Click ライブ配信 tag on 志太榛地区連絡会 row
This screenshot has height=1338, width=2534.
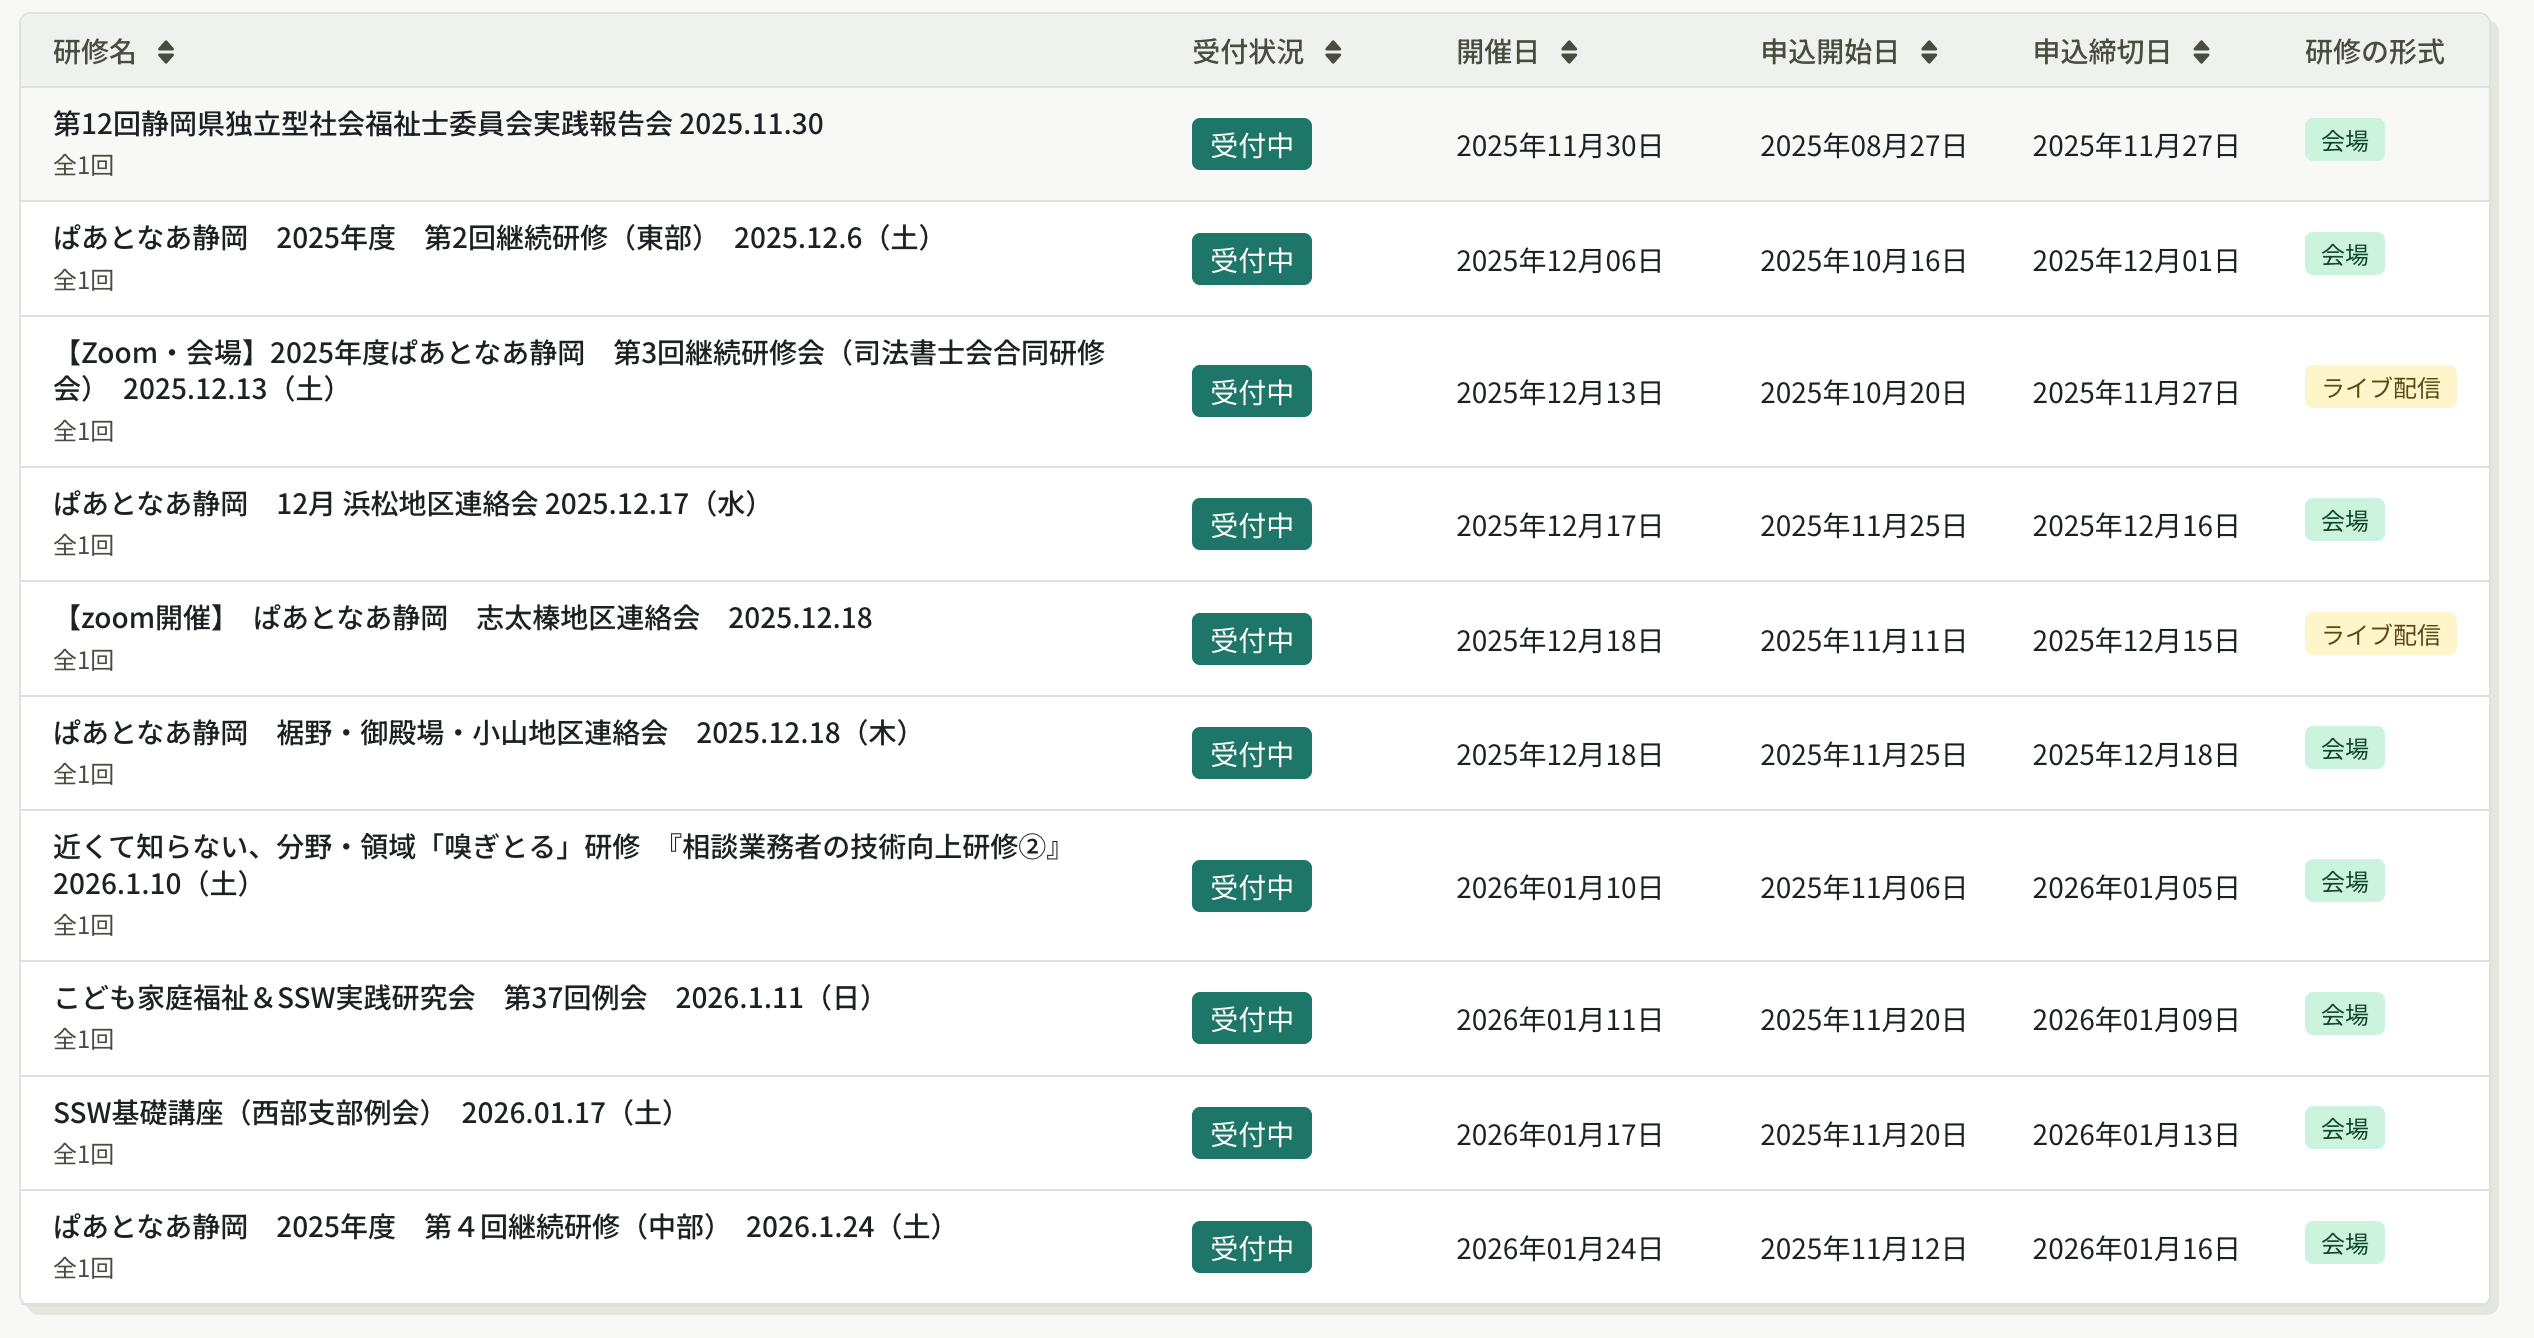[x=2380, y=635]
